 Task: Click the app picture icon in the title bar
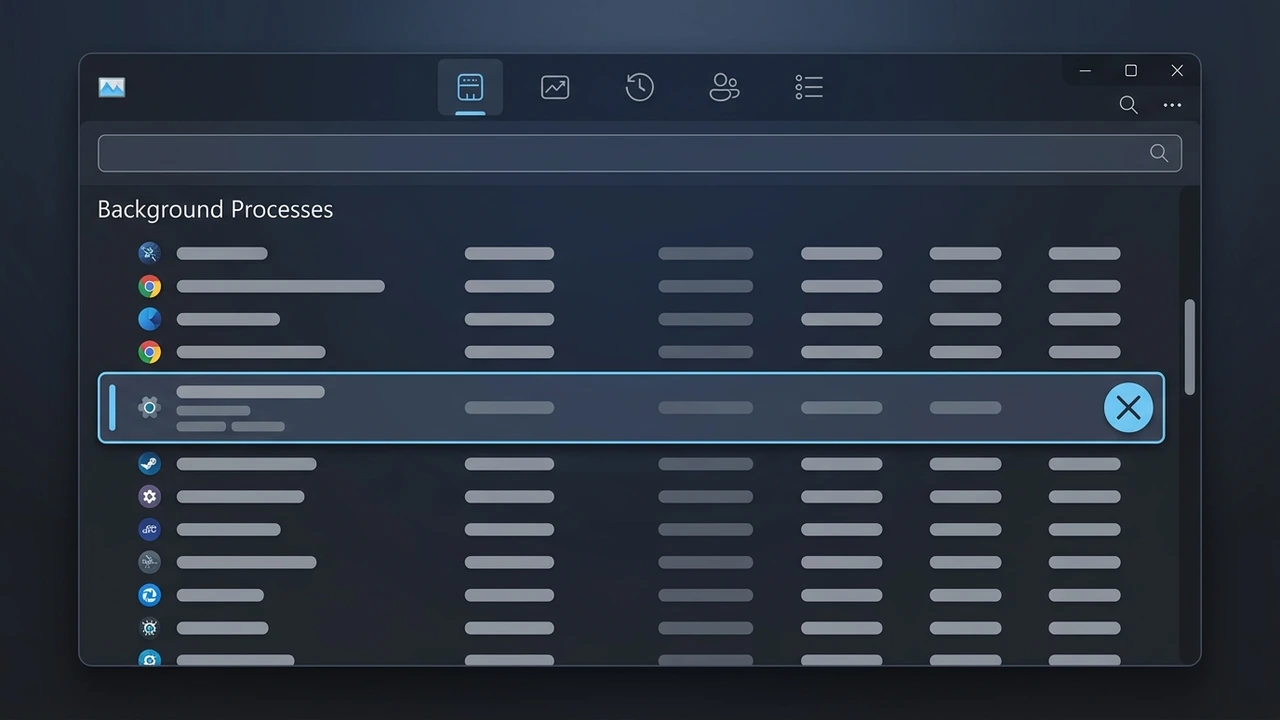[x=112, y=87]
